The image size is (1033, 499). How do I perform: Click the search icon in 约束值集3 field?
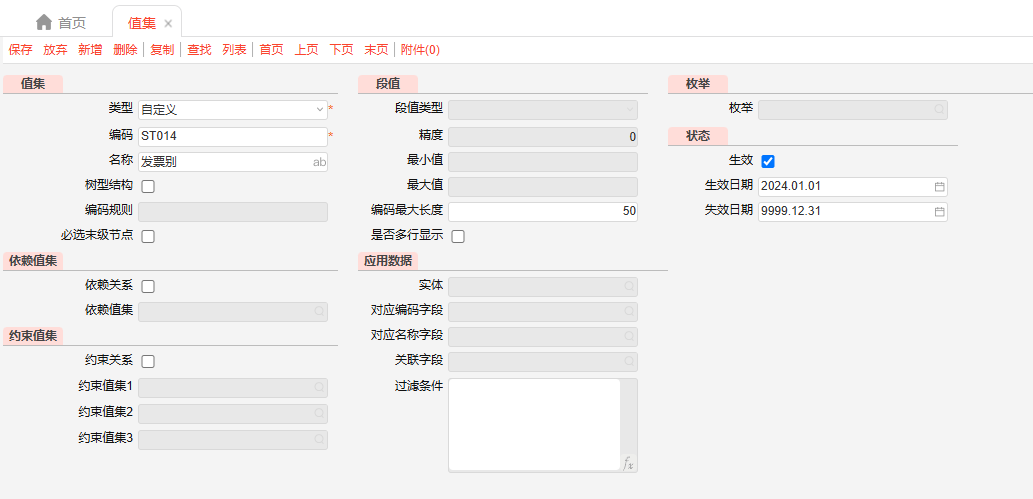(319, 438)
